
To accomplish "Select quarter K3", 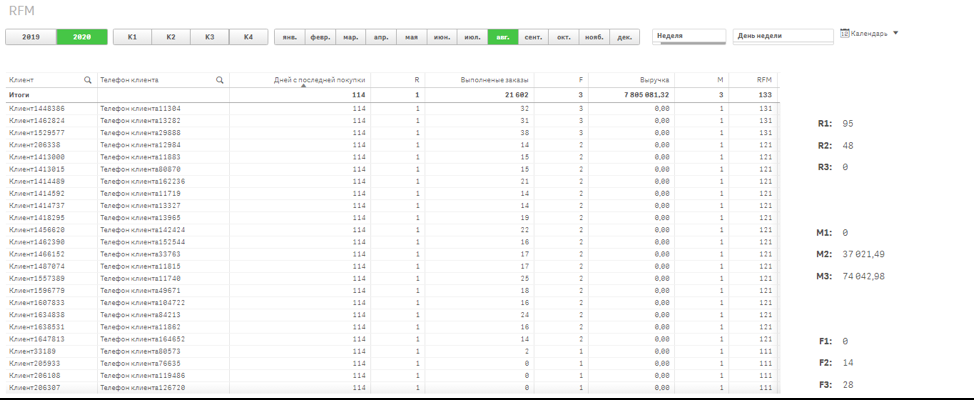I will coord(209,37).
